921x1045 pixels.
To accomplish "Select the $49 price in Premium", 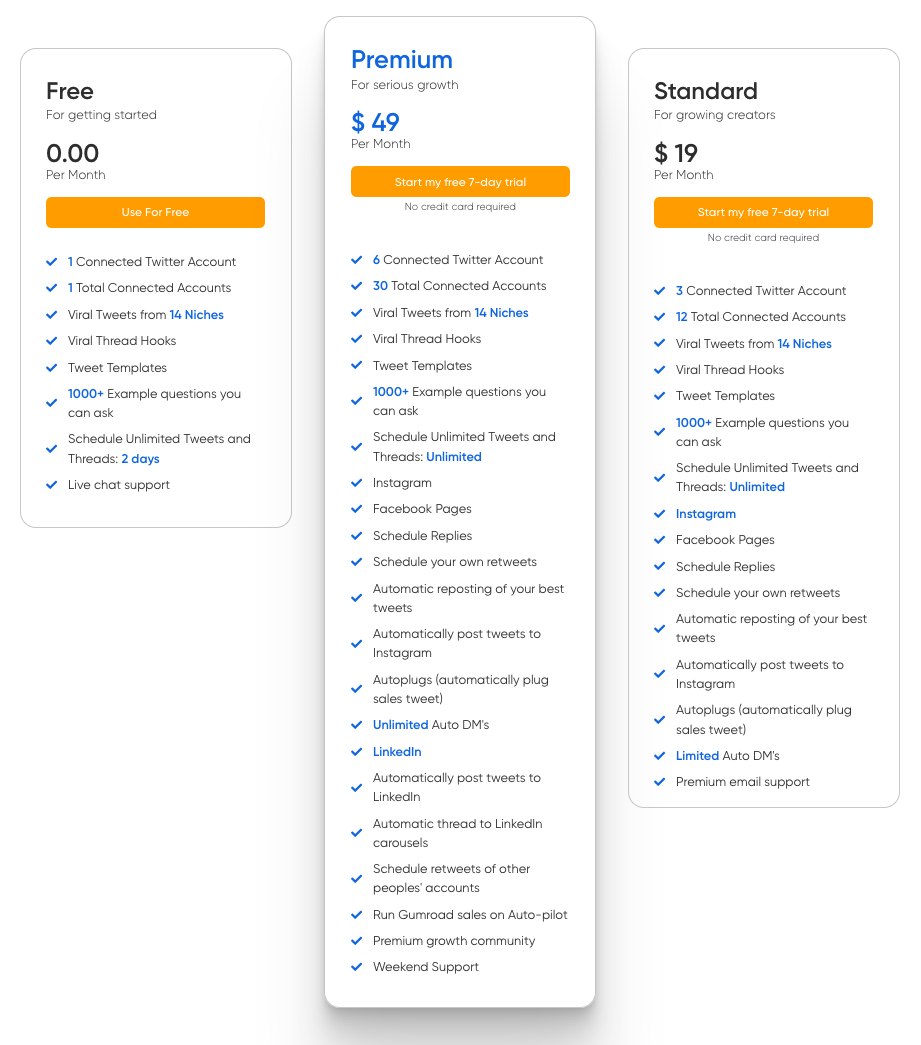I will tap(374, 122).
